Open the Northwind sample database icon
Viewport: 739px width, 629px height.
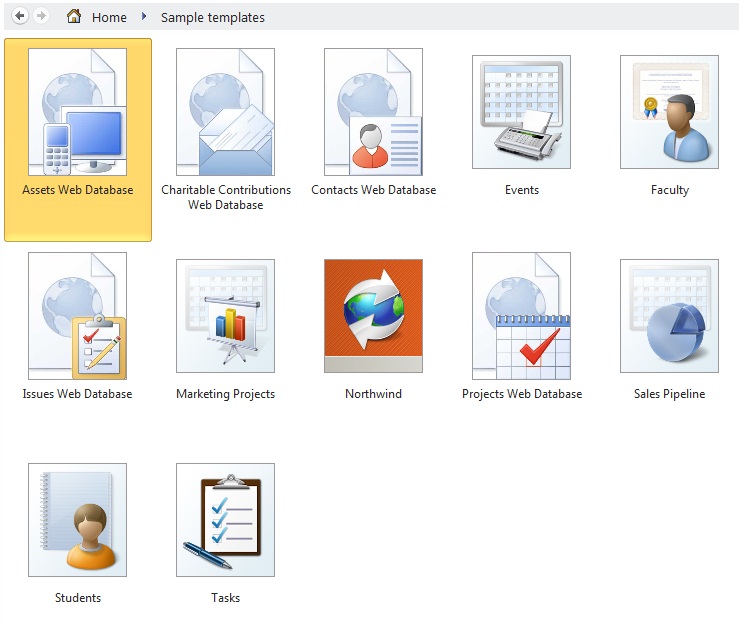(374, 315)
